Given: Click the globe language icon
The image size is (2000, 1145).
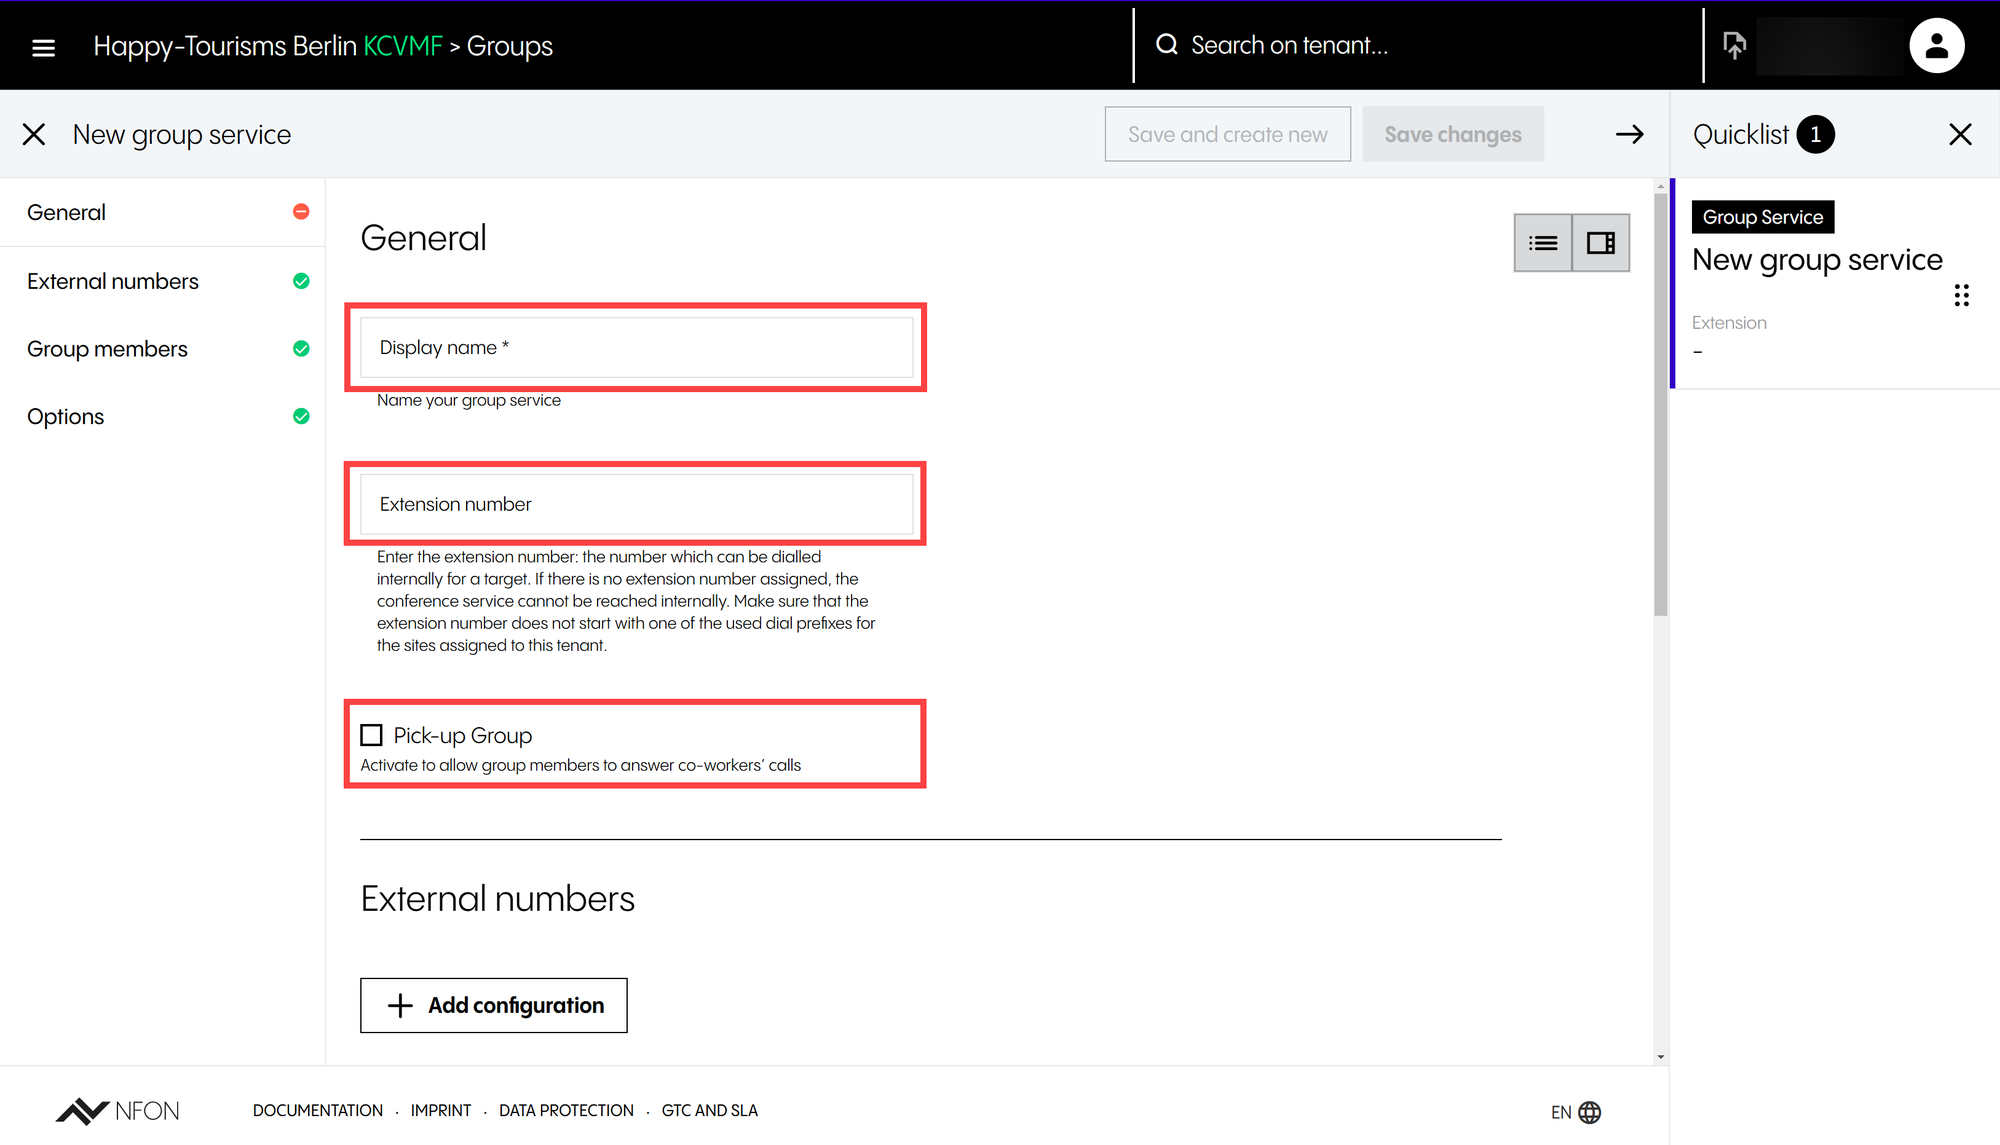Looking at the screenshot, I should click(1590, 1112).
